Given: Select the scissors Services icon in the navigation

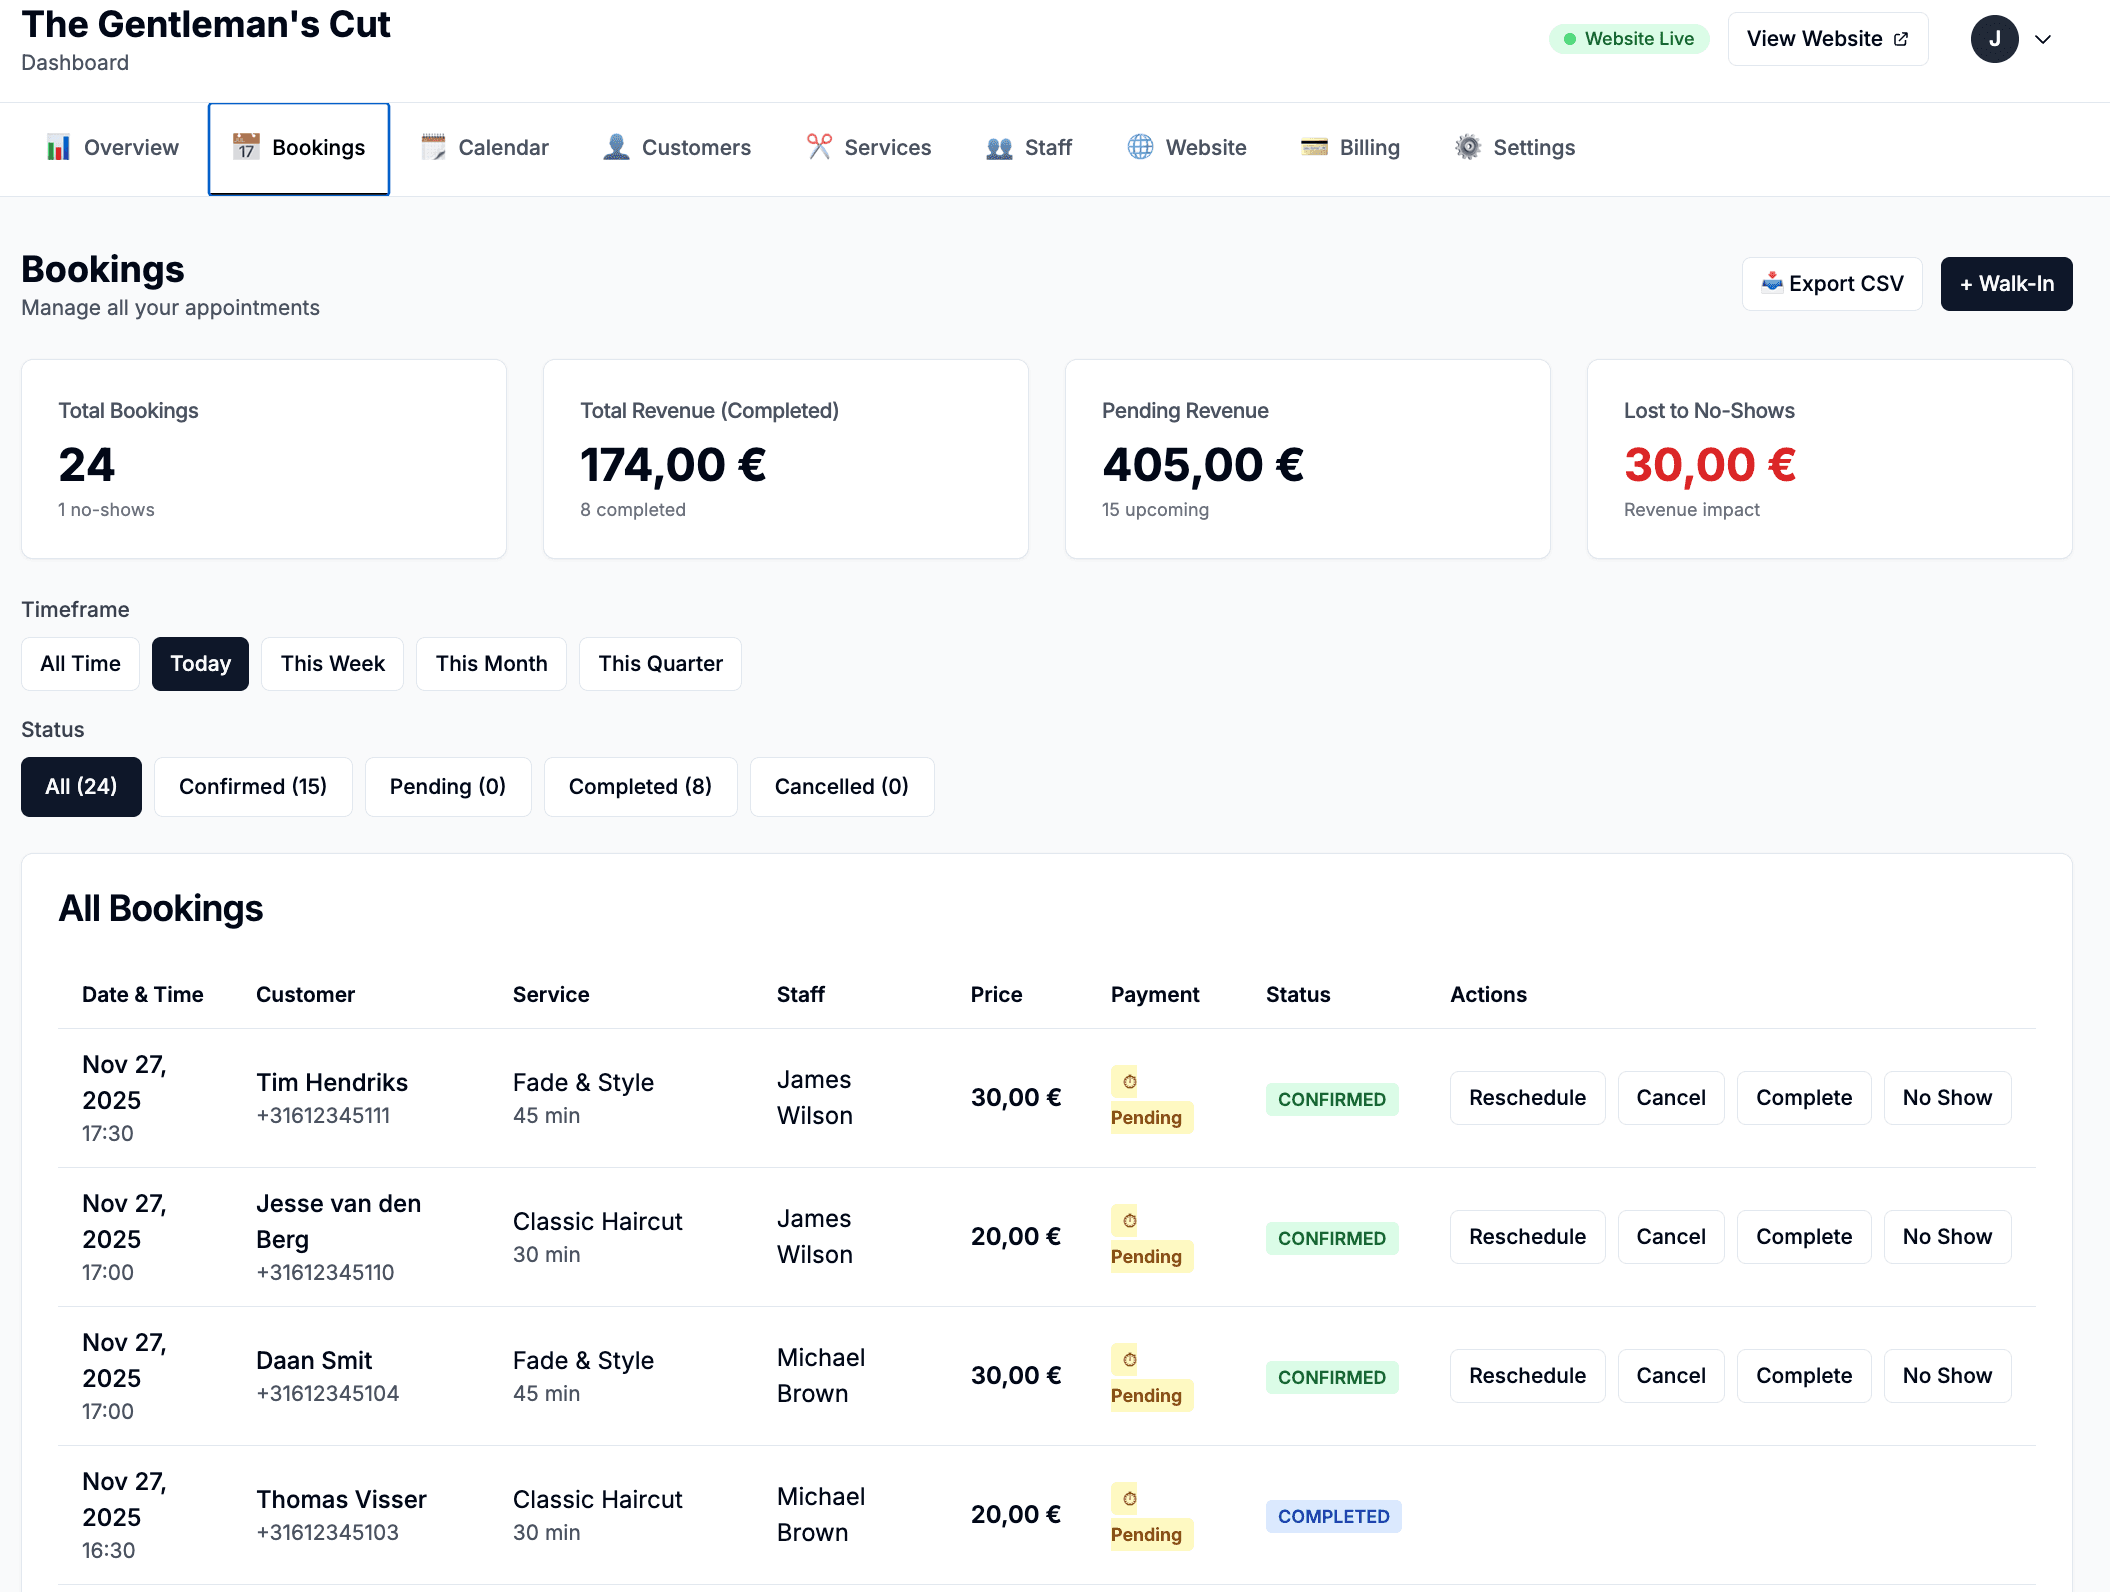Looking at the screenshot, I should click(x=820, y=147).
